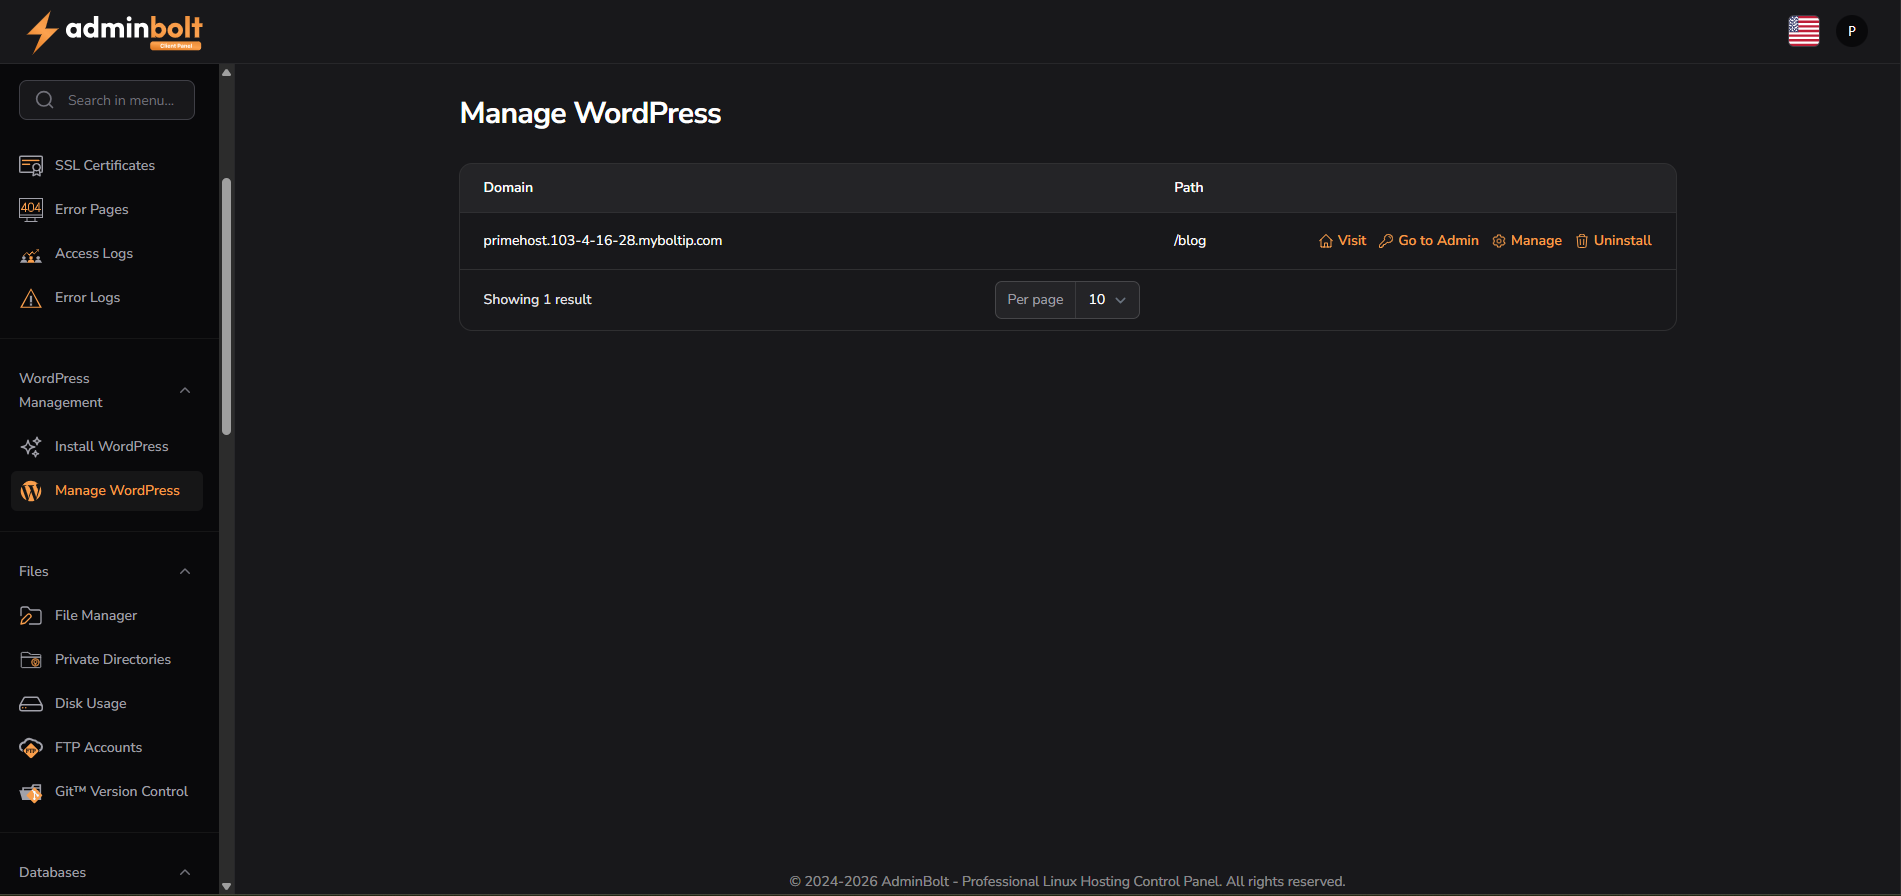Click the Path column header
This screenshot has height=896, width=1901.
[x=1189, y=188]
